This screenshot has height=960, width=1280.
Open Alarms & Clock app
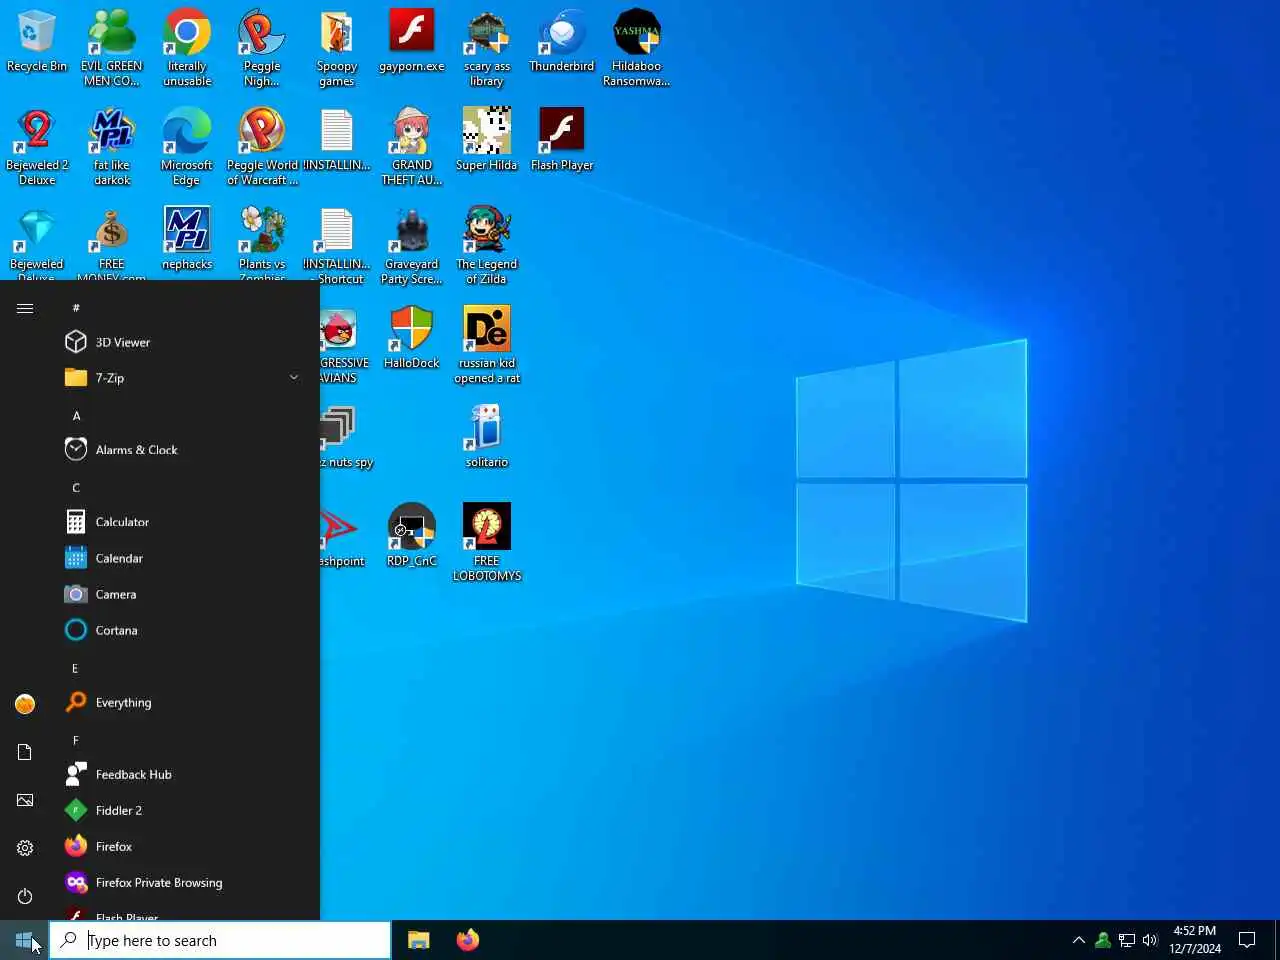(184, 450)
